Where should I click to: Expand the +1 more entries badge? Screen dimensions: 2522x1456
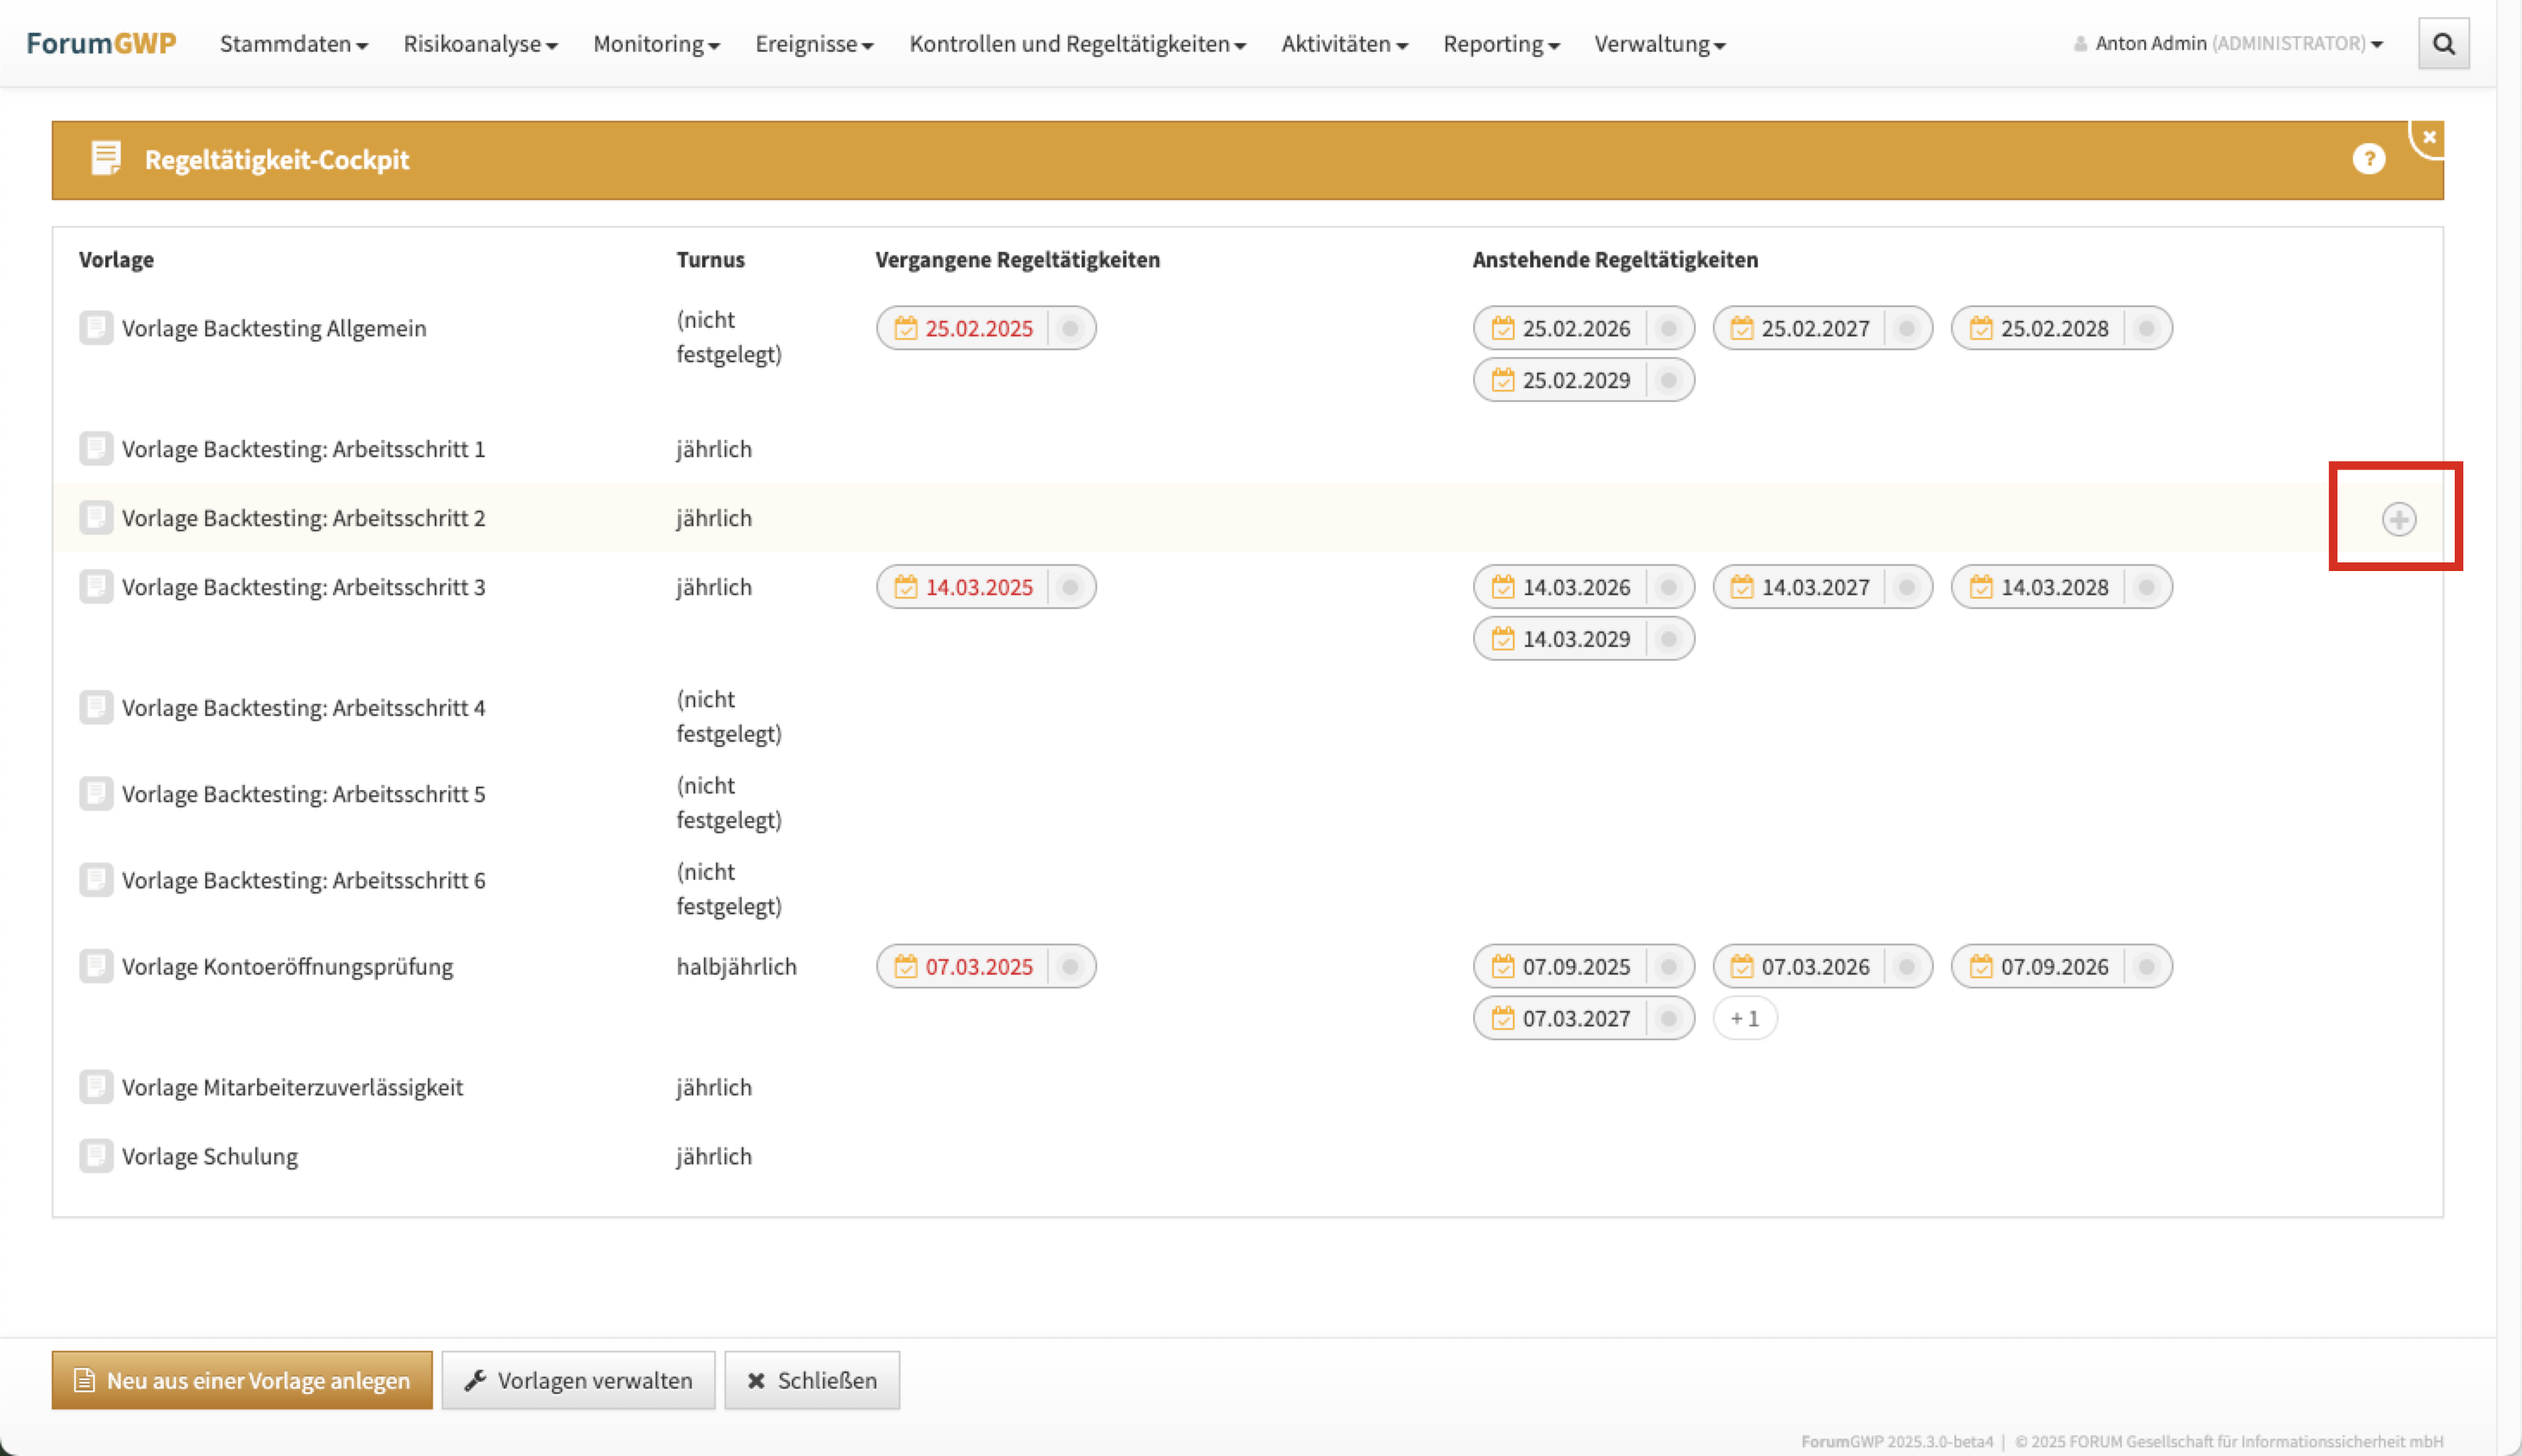1744,1018
